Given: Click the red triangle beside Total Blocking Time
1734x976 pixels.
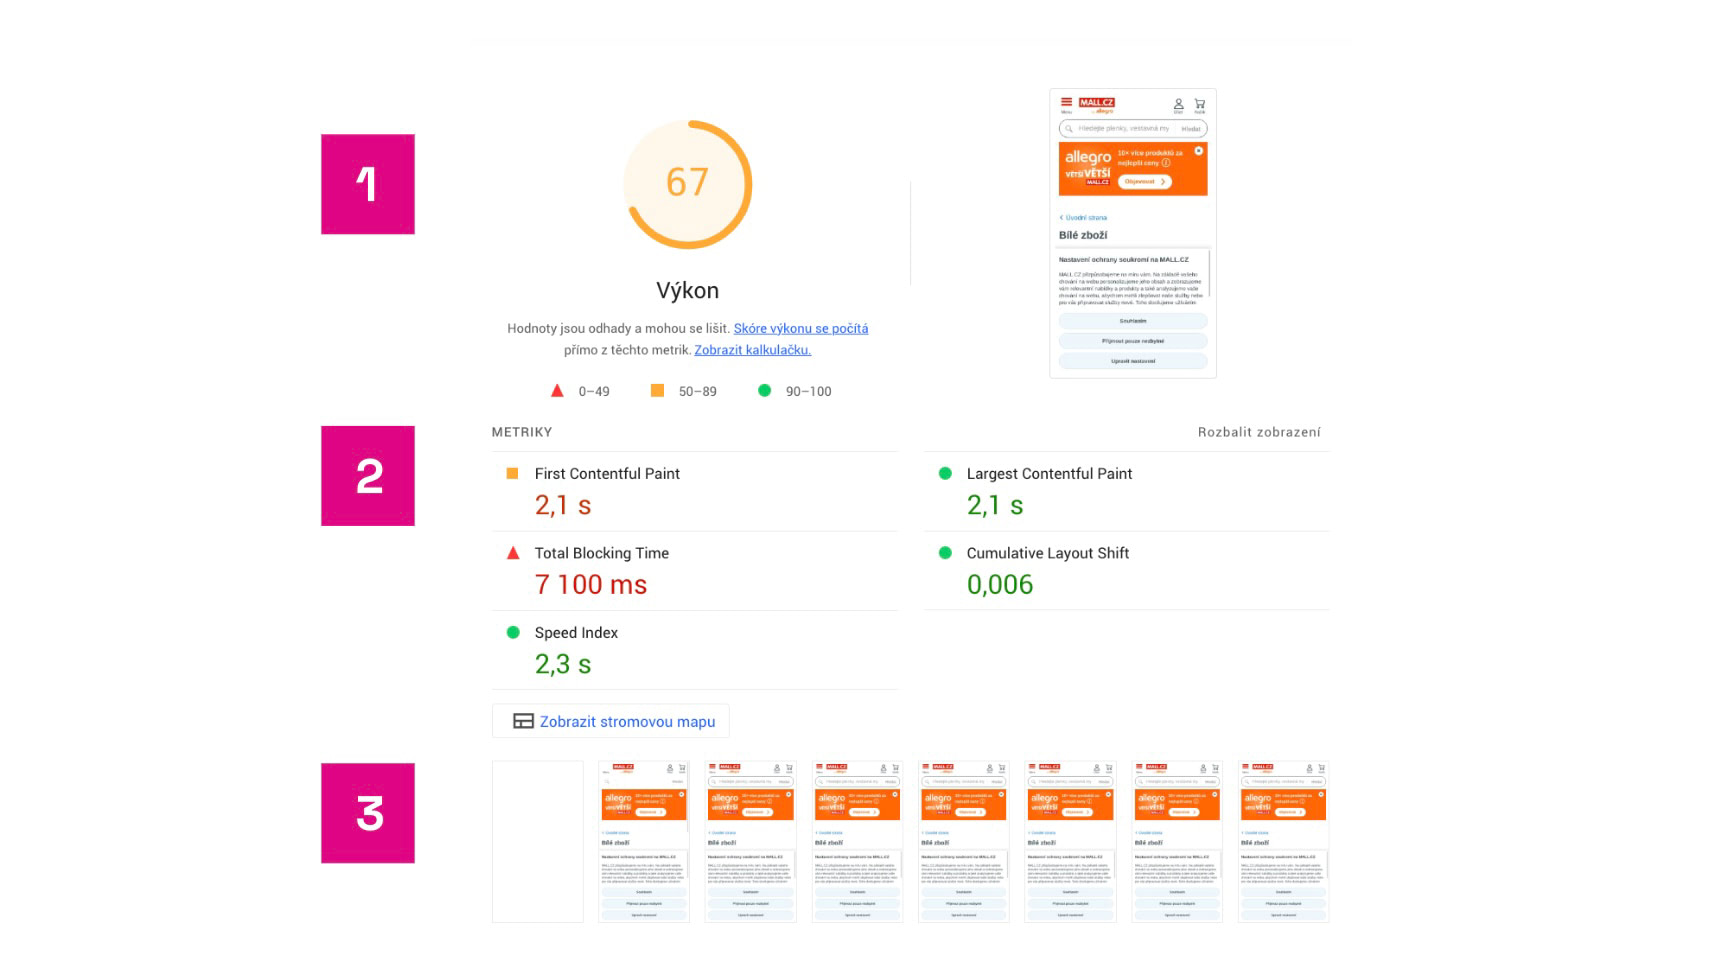Looking at the screenshot, I should coord(513,553).
